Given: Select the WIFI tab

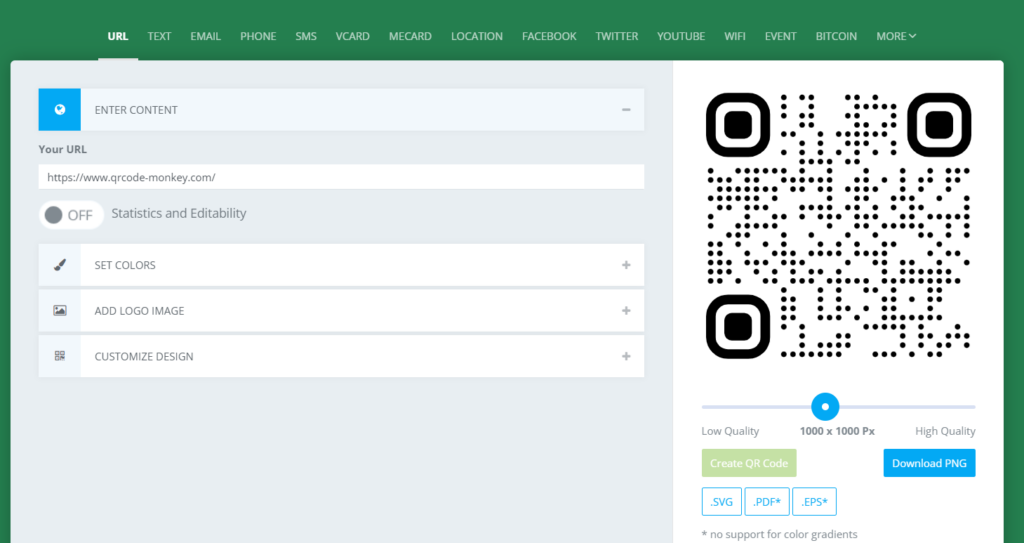Looking at the screenshot, I should coord(735,36).
